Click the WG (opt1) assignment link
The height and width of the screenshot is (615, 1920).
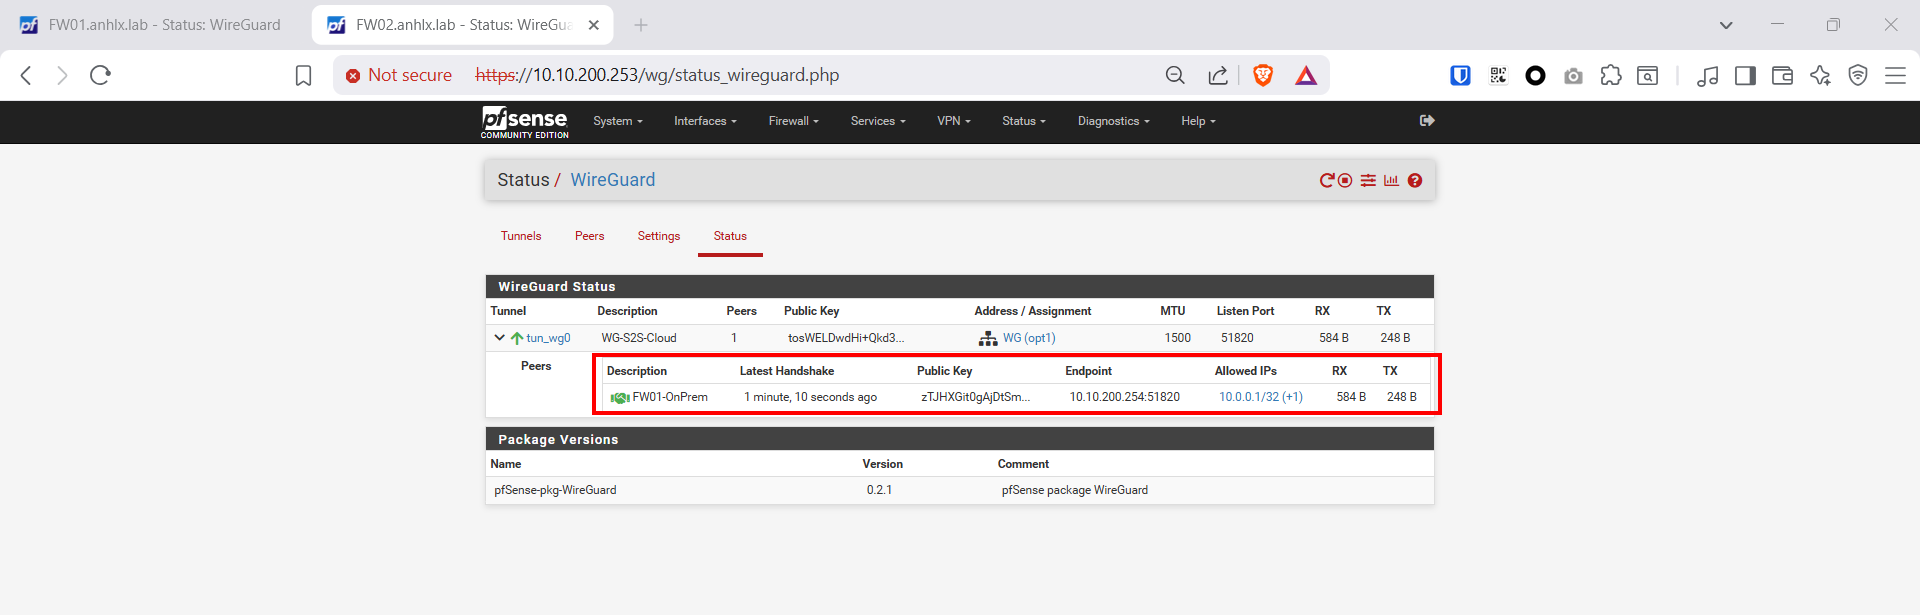click(x=1029, y=338)
